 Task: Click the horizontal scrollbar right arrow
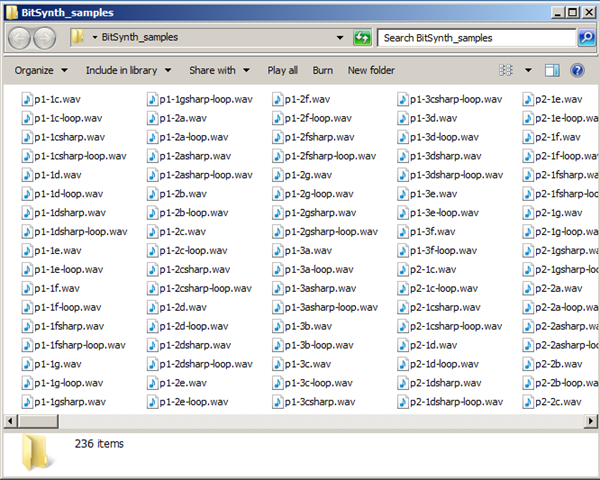pyautogui.click(x=590, y=421)
